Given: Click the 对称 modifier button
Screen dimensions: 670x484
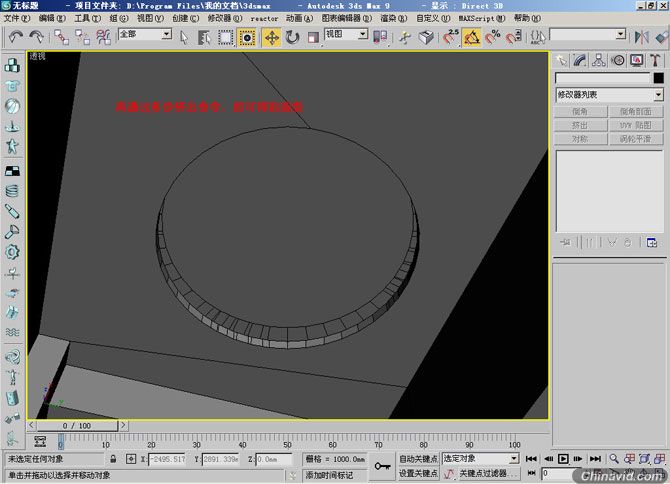Looking at the screenshot, I should (x=580, y=139).
